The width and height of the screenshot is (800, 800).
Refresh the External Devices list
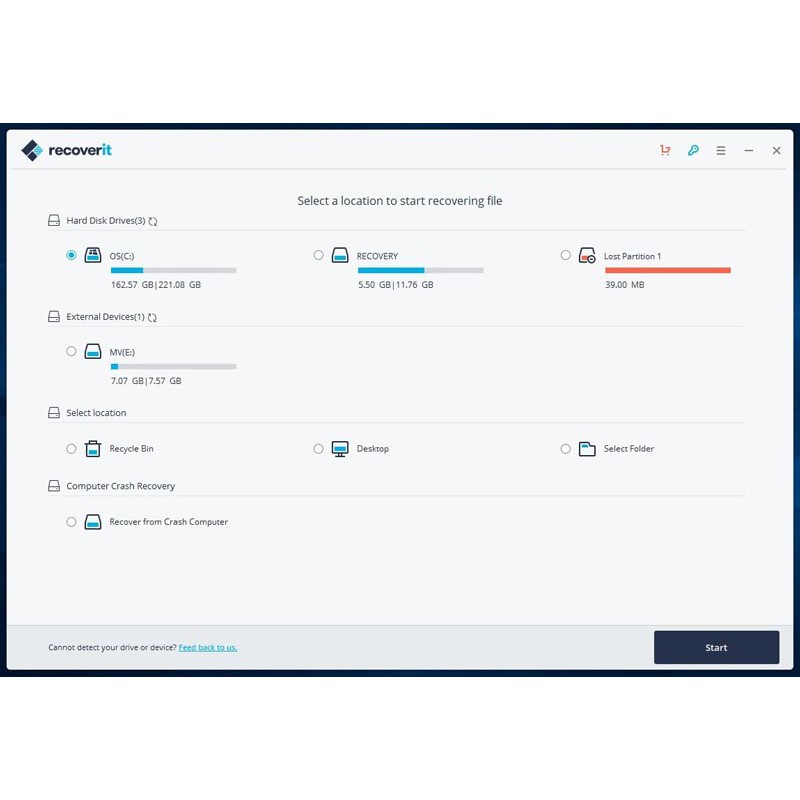[x=152, y=318]
